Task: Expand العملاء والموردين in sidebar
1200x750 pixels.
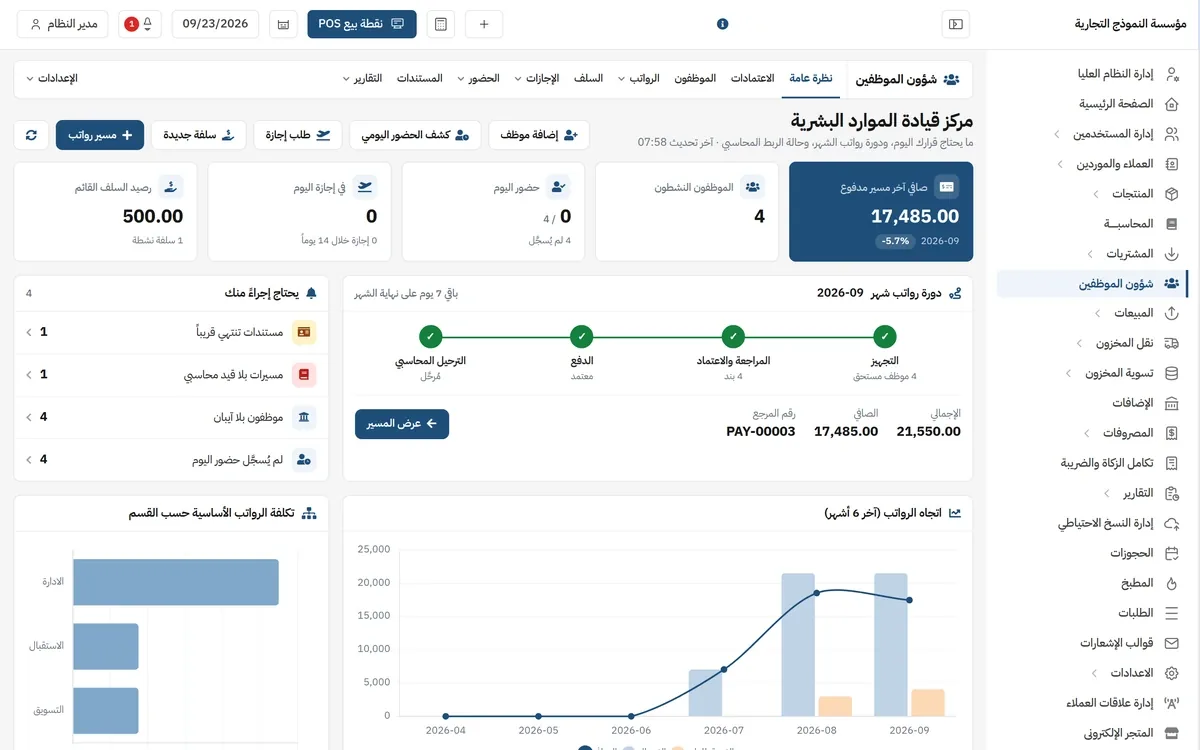Action: pyautogui.click(x=1058, y=164)
